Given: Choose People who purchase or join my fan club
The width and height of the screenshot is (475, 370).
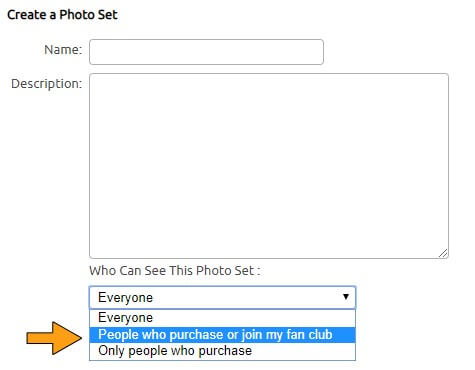Looking at the screenshot, I should click(222, 335).
